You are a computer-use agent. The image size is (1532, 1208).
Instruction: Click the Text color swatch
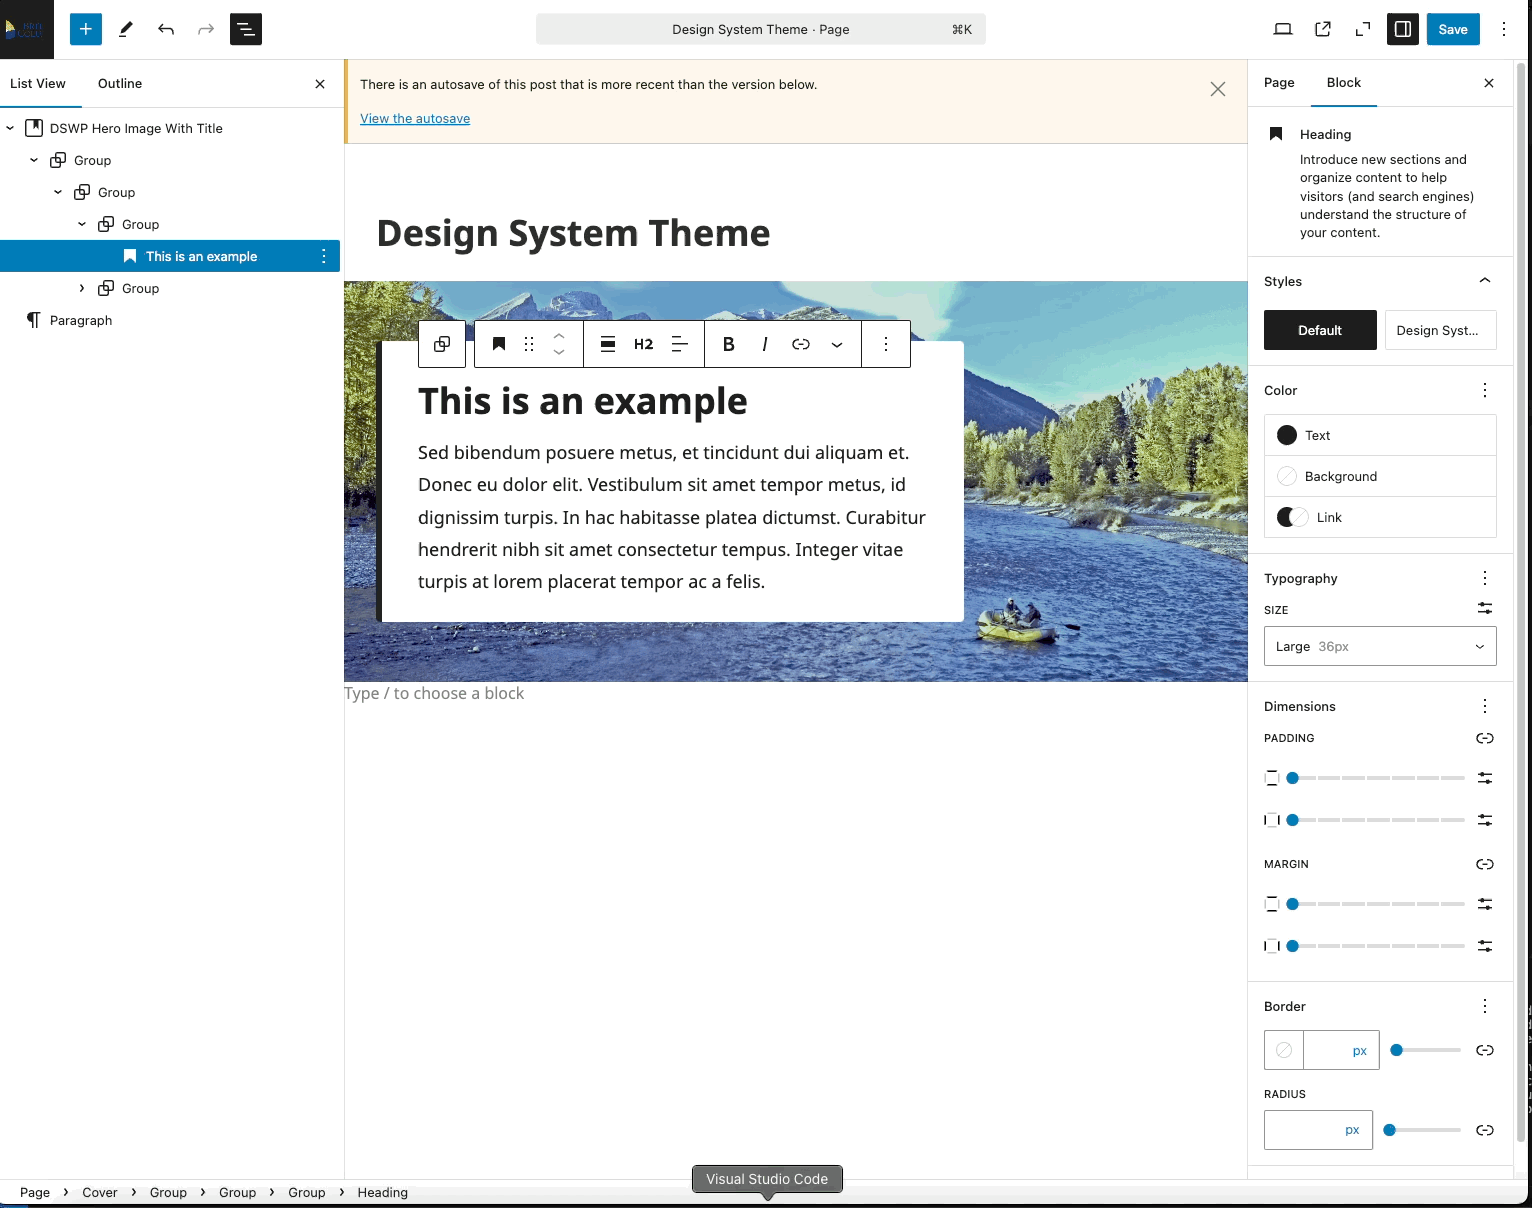tap(1287, 435)
